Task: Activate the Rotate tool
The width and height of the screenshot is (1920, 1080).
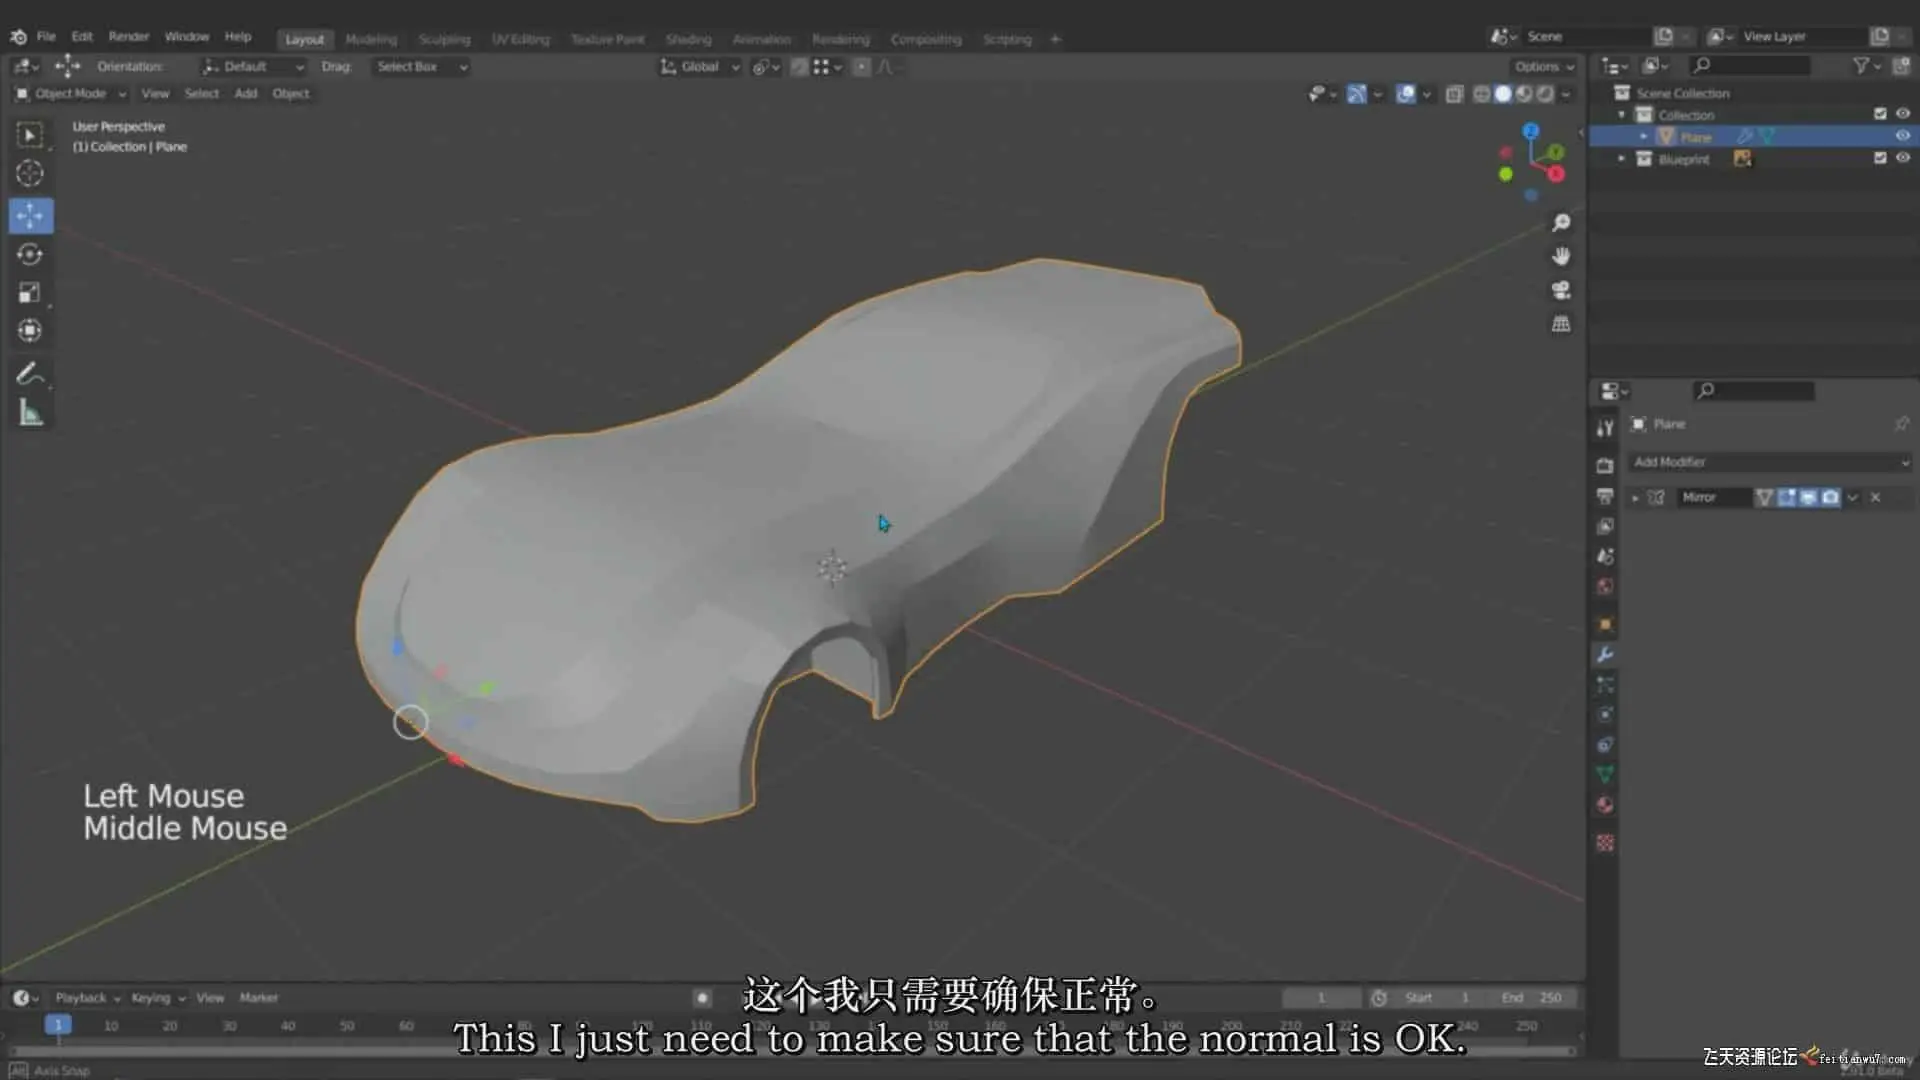Action: (30, 254)
